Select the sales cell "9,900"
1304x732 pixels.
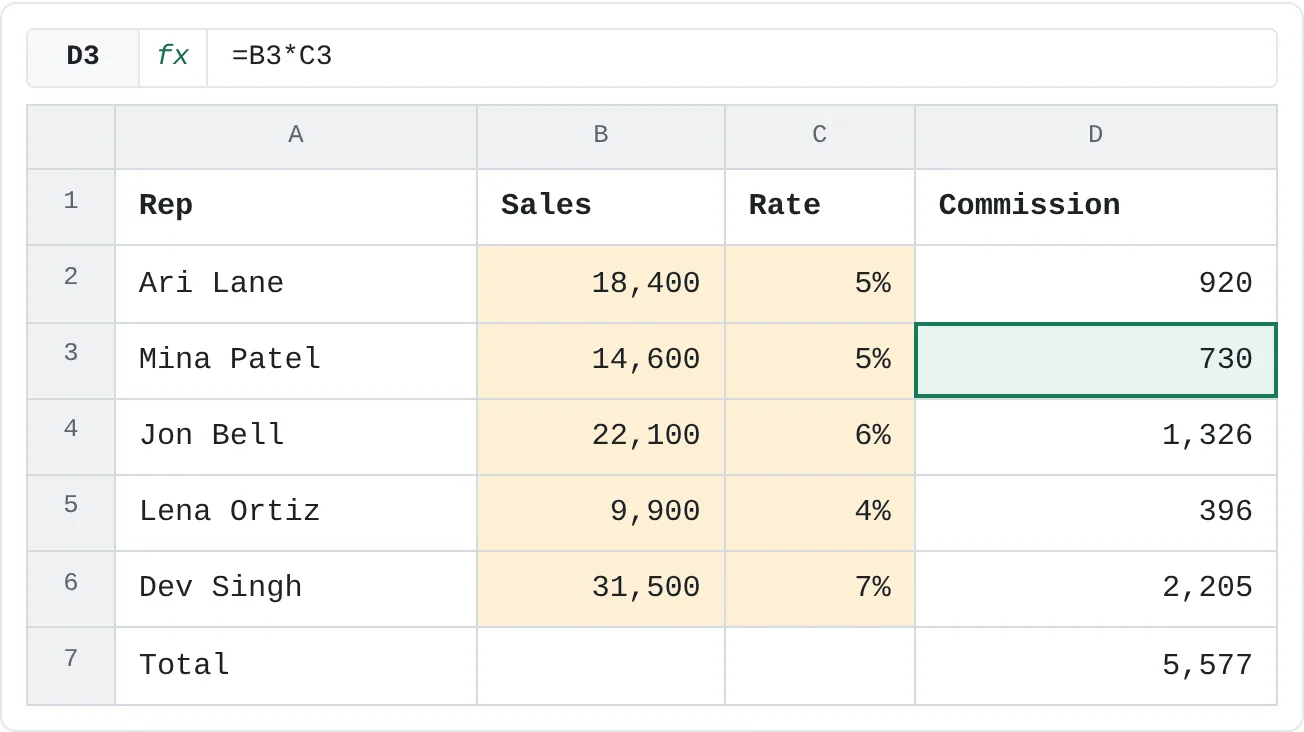click(x=601, y=512)
